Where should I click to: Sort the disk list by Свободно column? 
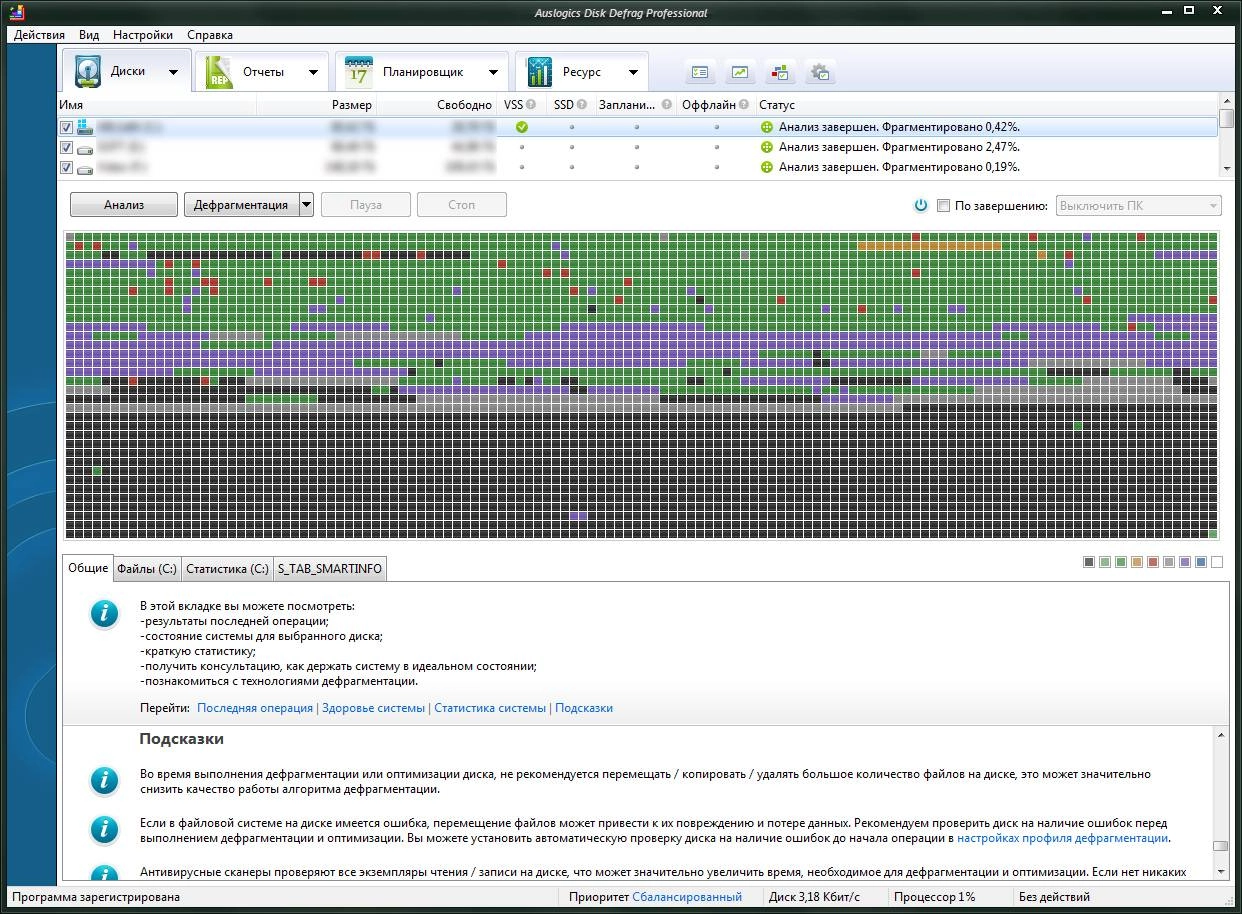437,104
